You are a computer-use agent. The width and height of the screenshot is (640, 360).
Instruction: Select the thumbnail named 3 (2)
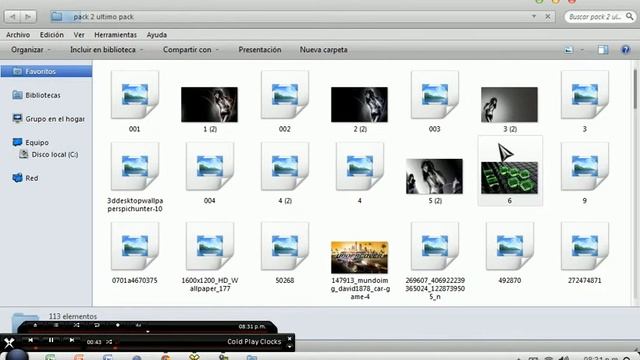click(509, 104)
